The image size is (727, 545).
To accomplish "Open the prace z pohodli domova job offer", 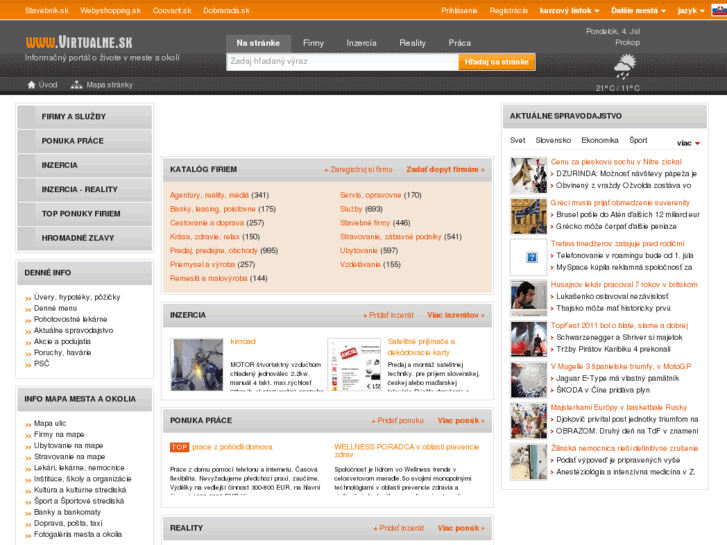I will (232, 447).
